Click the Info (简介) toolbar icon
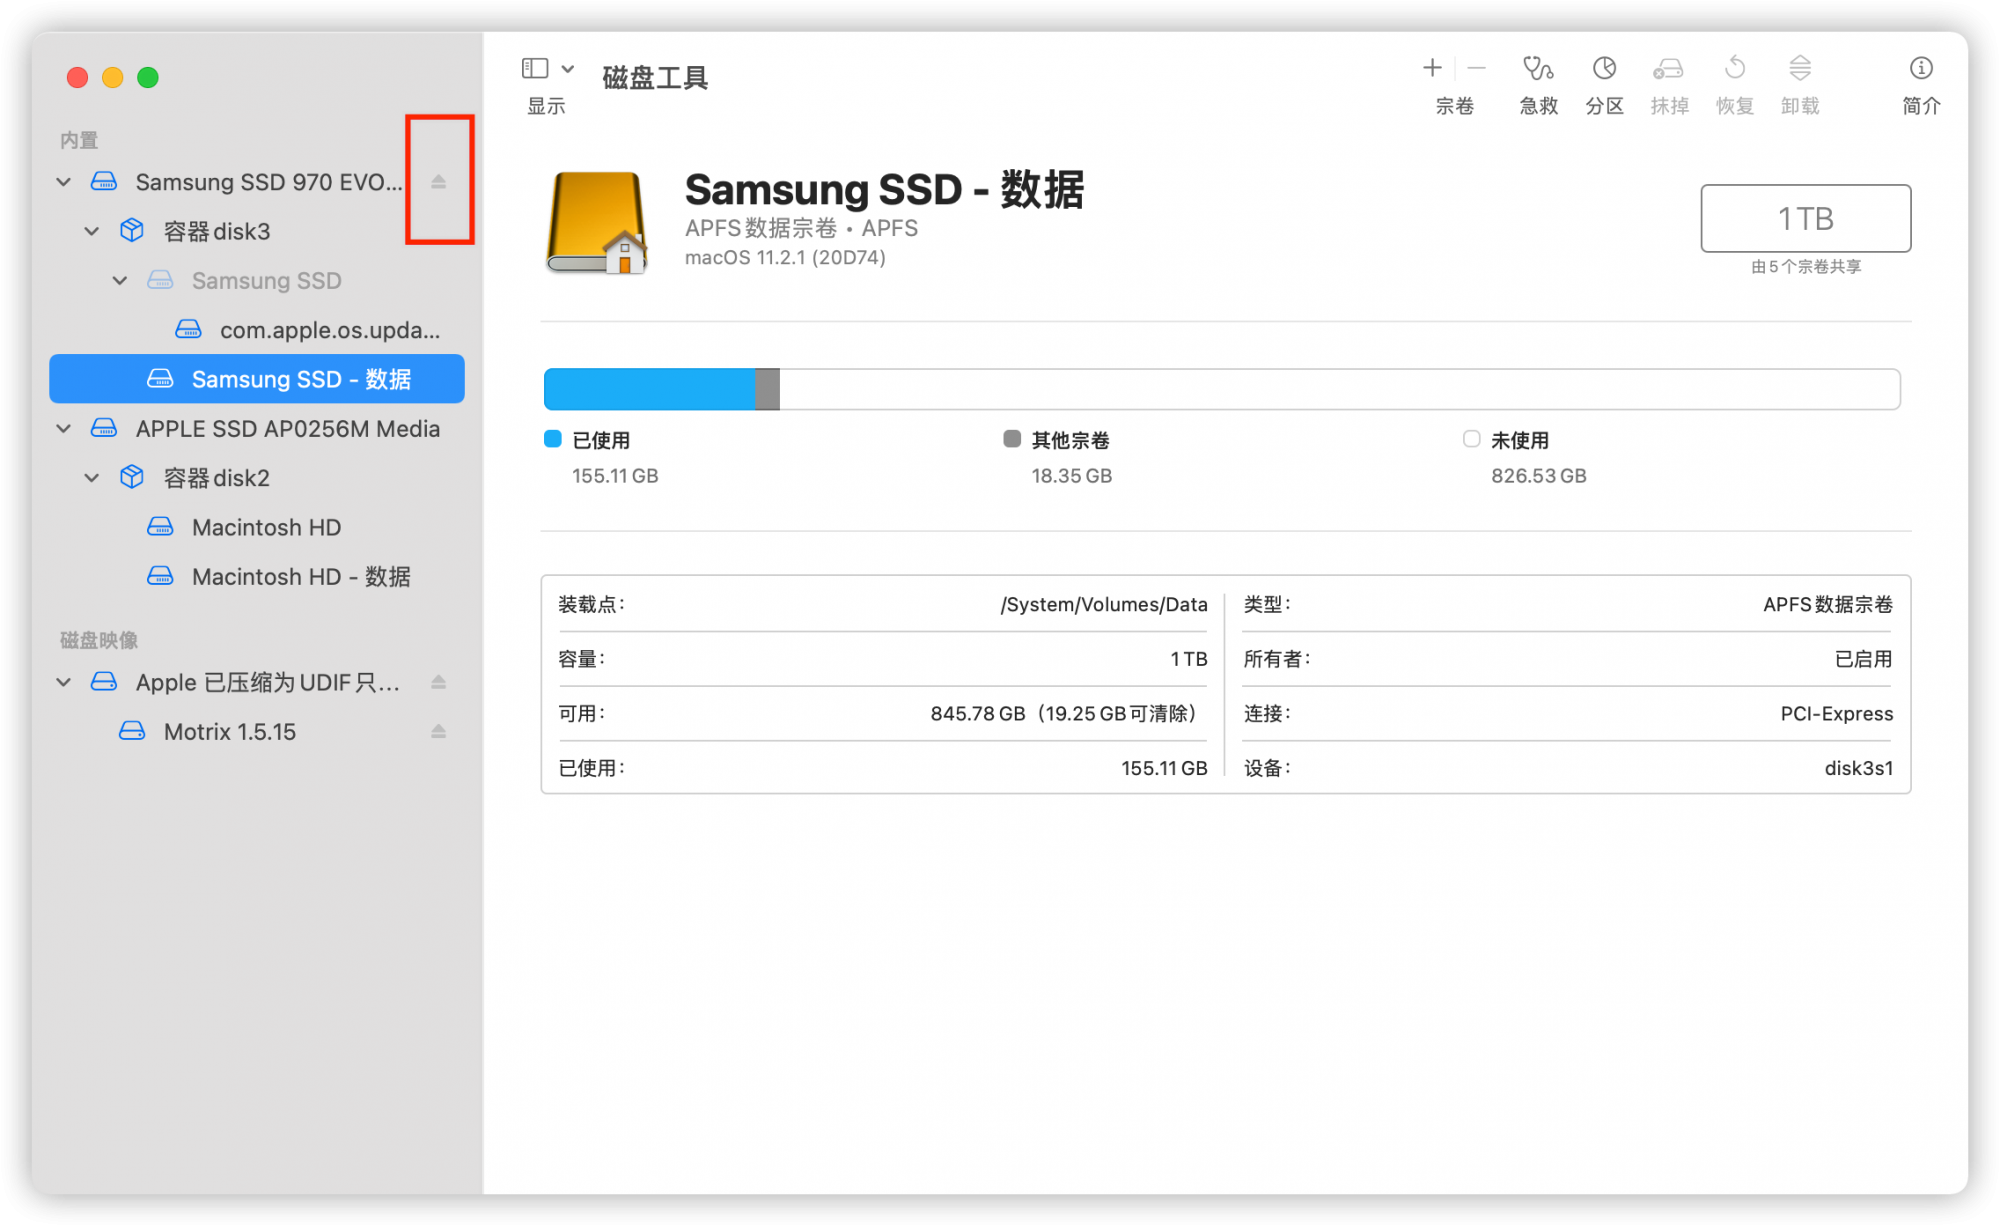 point(1920,69)
